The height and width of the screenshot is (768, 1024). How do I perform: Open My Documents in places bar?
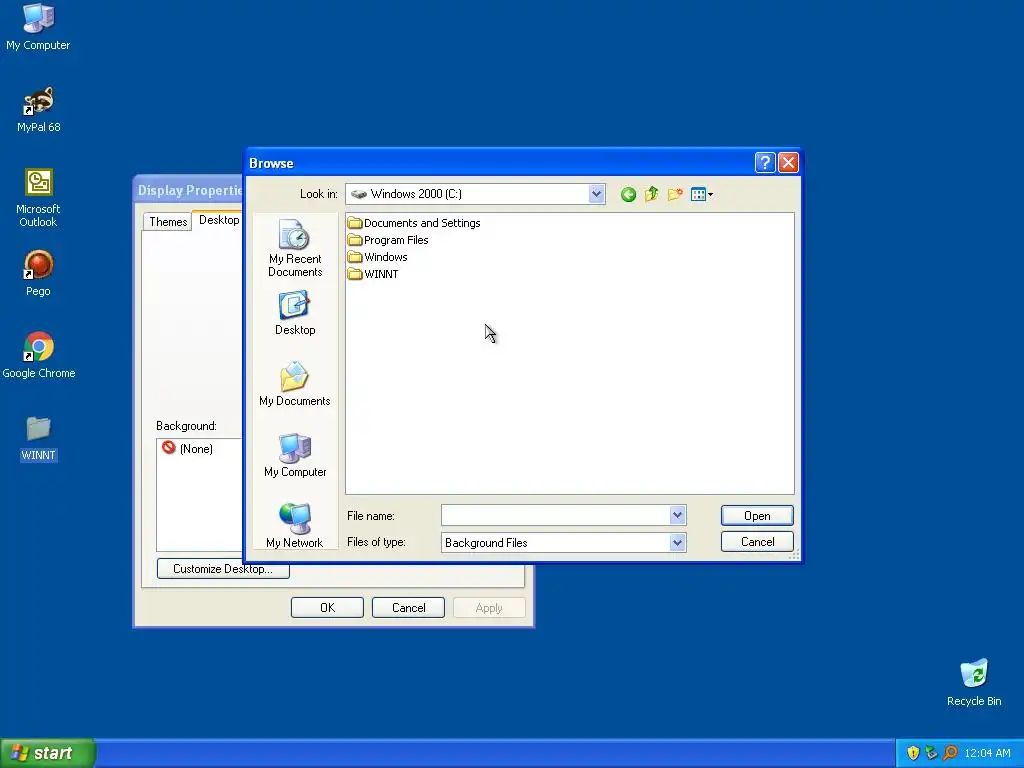pos(295,384)
